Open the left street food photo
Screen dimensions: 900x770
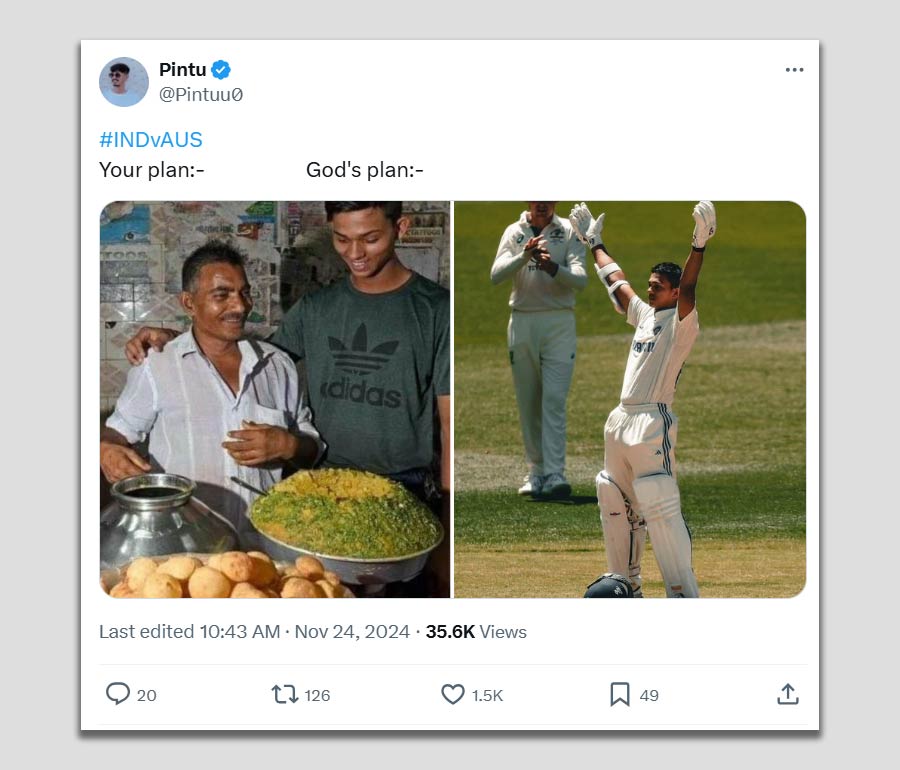(275, 399)
